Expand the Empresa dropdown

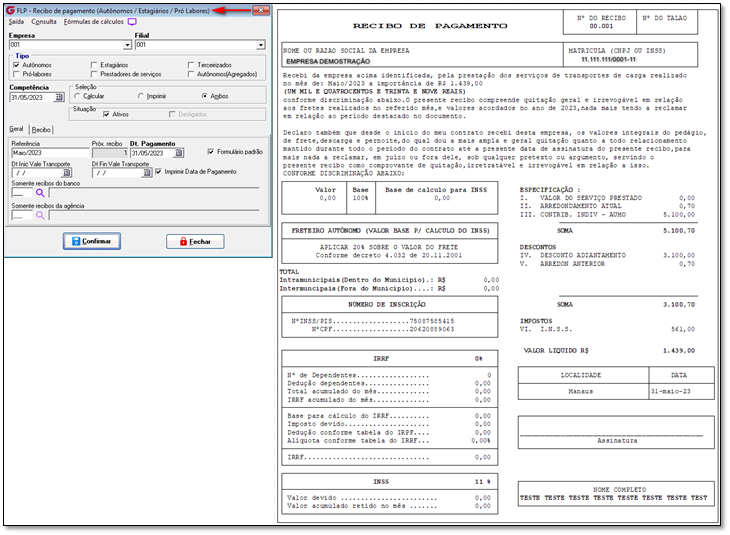coord(127,45)
